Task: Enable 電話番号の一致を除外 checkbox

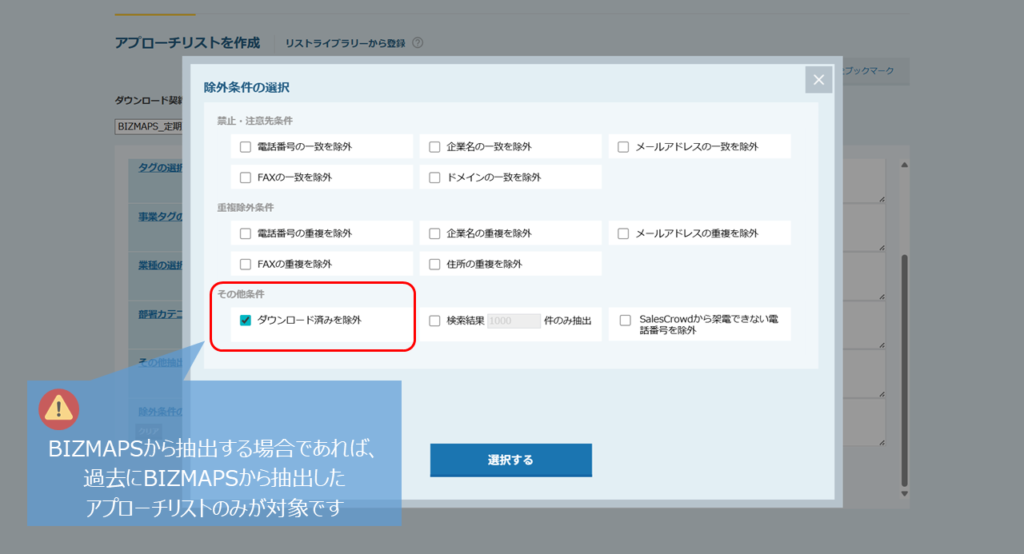Action: pyautogui.click(x=245, y=147)
